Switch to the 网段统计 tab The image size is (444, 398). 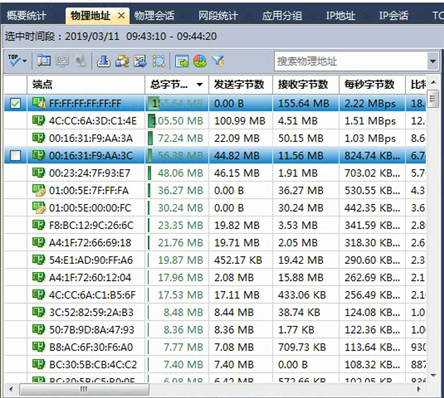coord(218,15)
